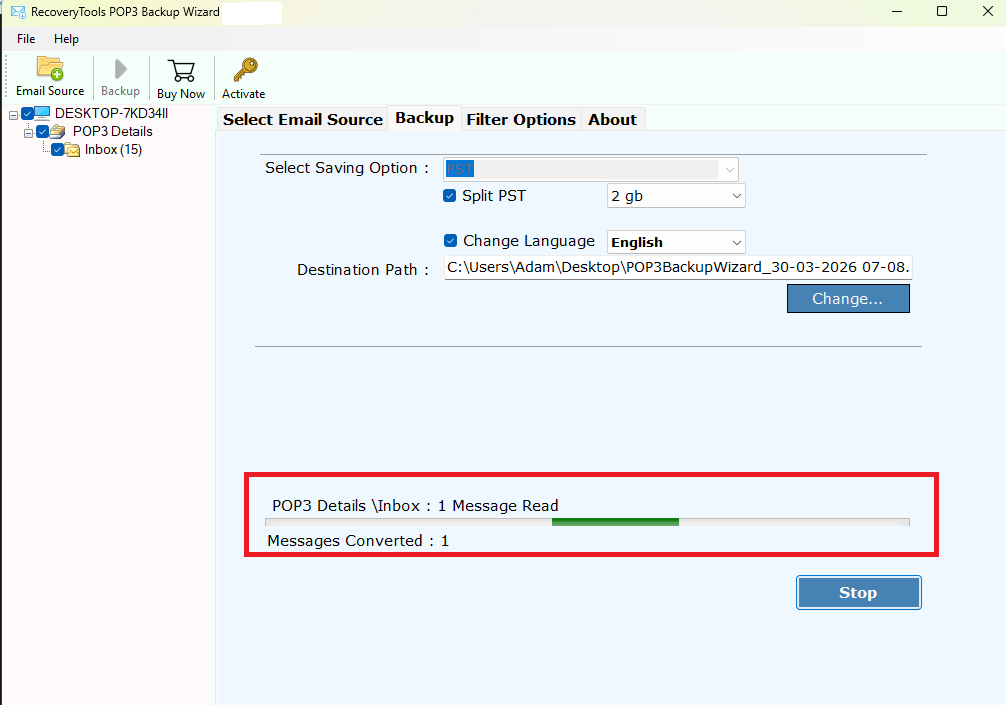Image resolution: width=1006 pixels, height=705 pixels.
Task: Click the Stop button
Action: (x=858, y=593)
